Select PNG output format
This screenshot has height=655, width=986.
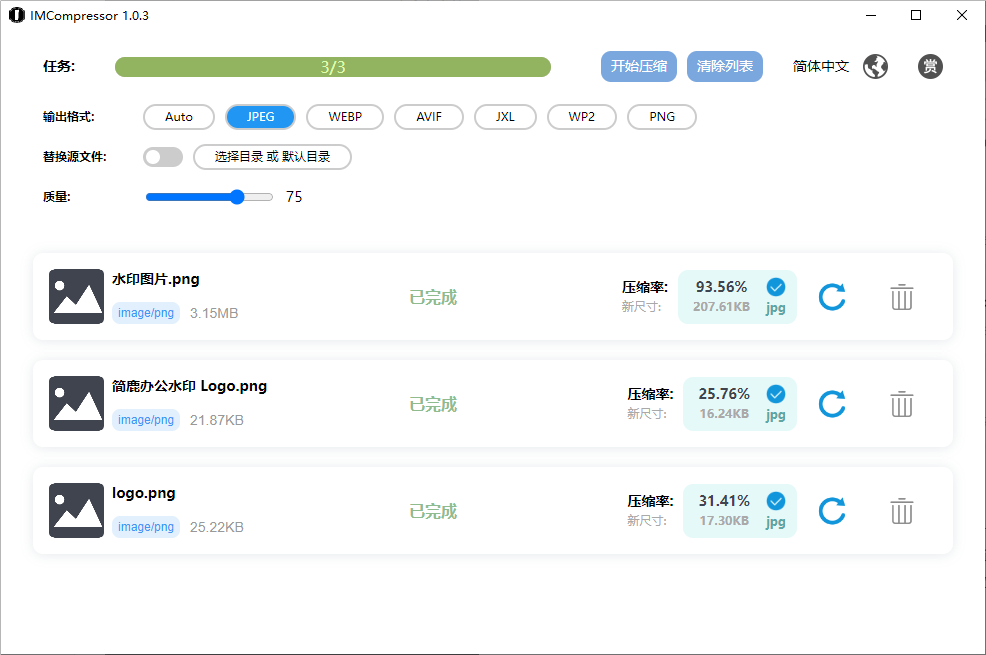pos(662,117)
